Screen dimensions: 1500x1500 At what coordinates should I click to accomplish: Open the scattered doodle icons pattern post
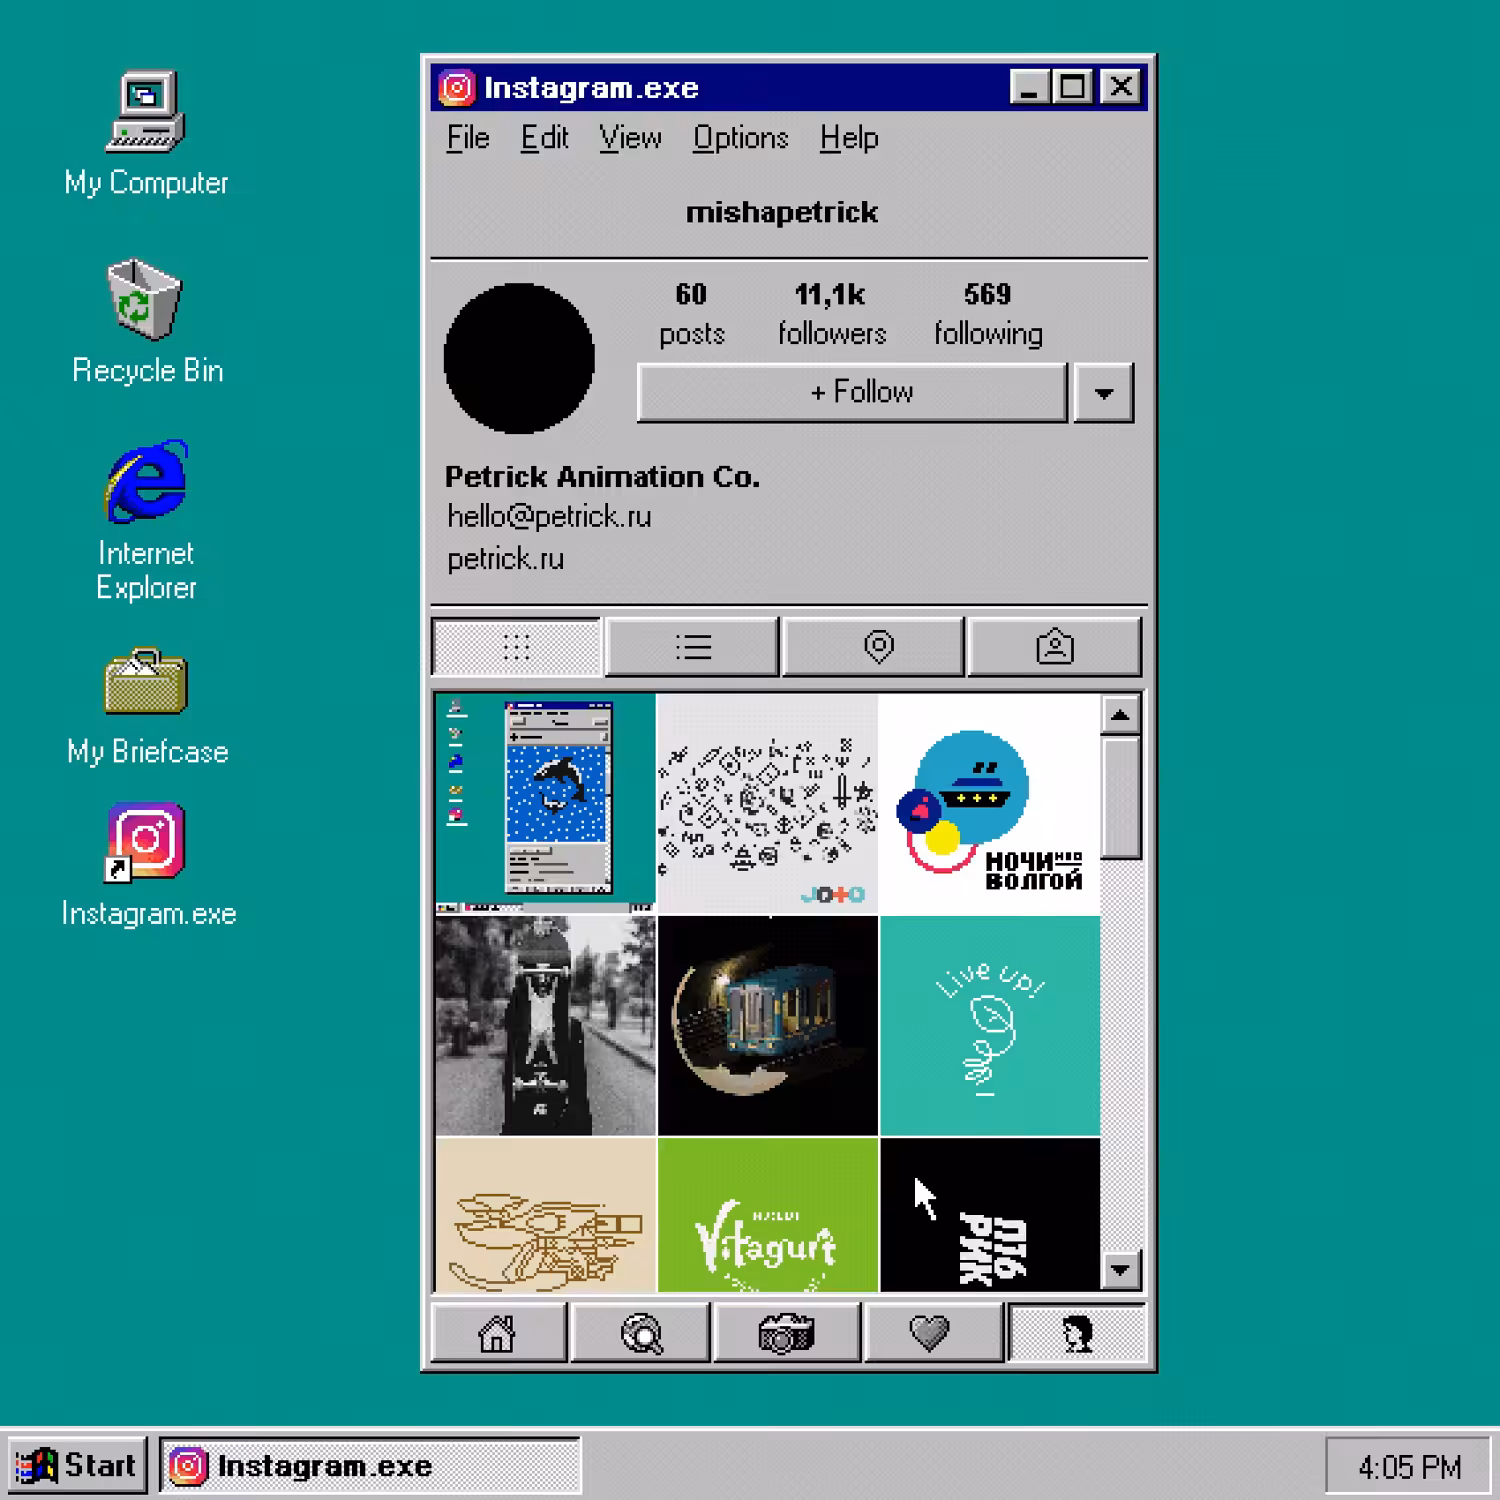767,804
